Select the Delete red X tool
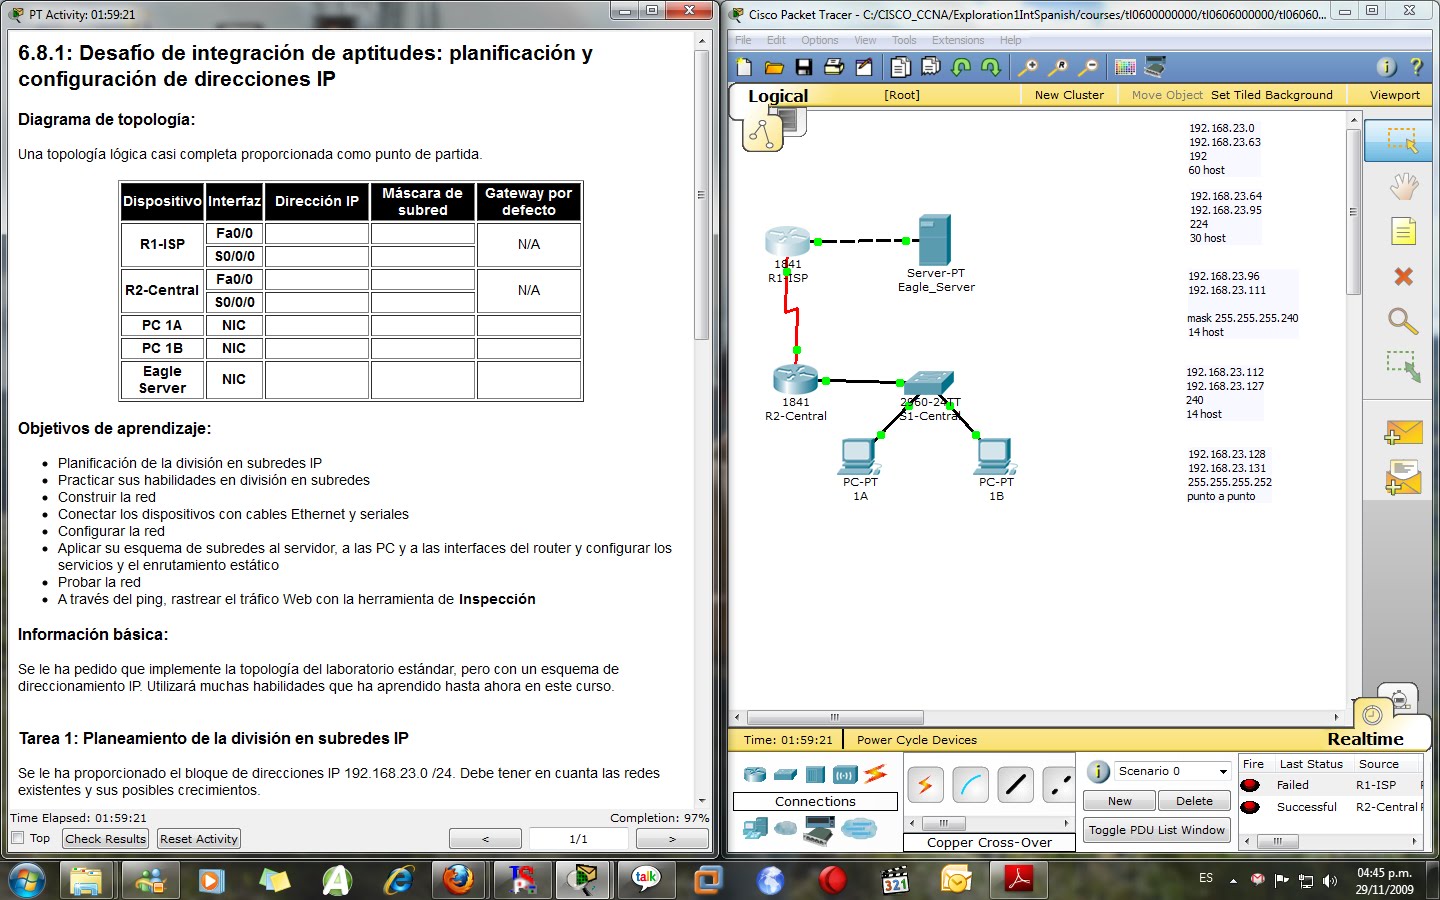This screenshot has height=900, width=1440. pyautogui.click(x=1403, y=276)
